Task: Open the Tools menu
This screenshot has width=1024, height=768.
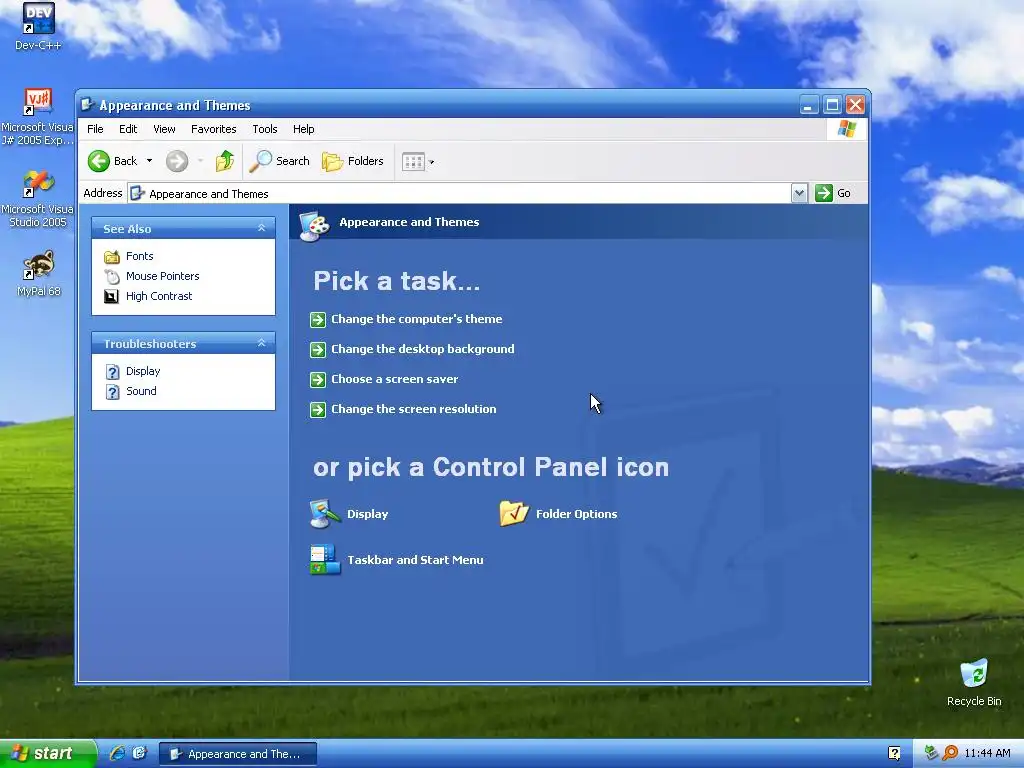Action: (264, 129)
